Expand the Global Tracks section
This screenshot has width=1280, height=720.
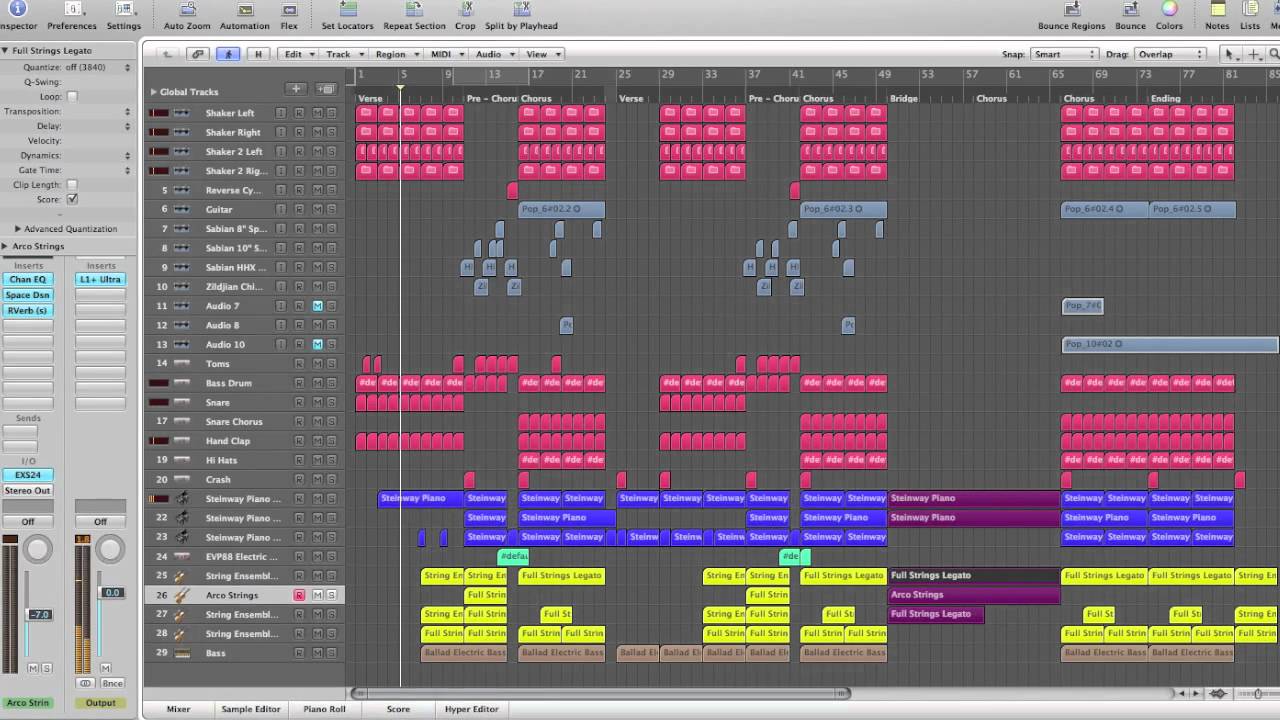[x=153, y=92]
